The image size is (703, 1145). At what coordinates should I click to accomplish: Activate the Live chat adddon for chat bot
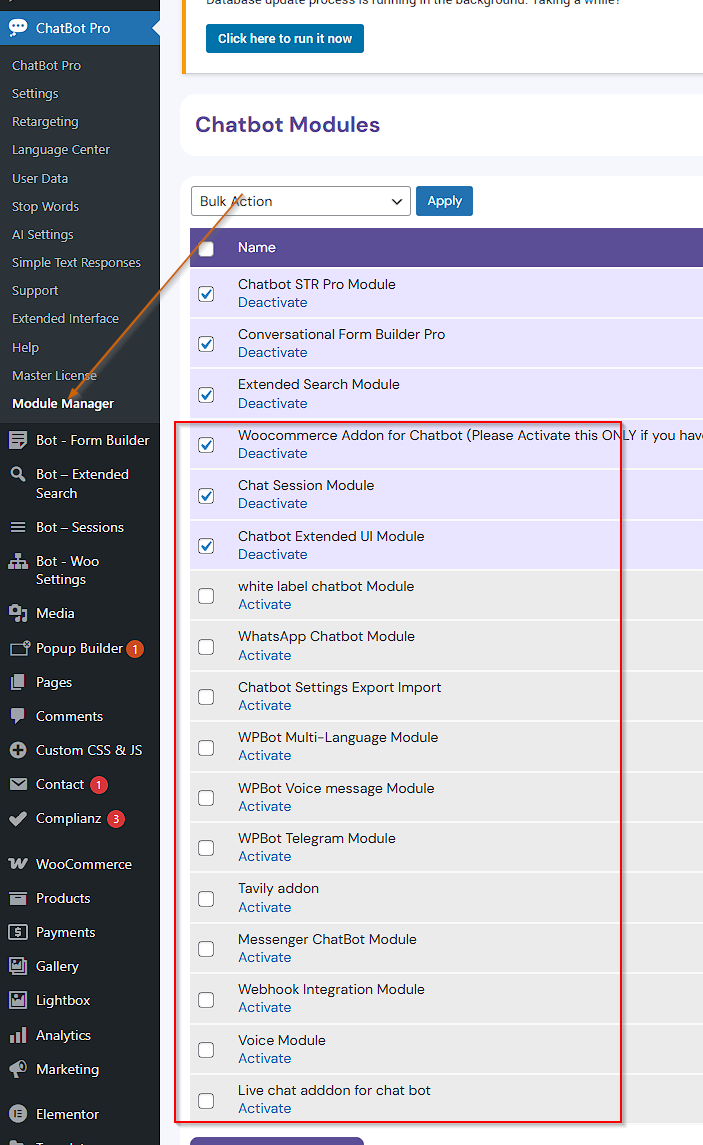(x=264, y=1108)
